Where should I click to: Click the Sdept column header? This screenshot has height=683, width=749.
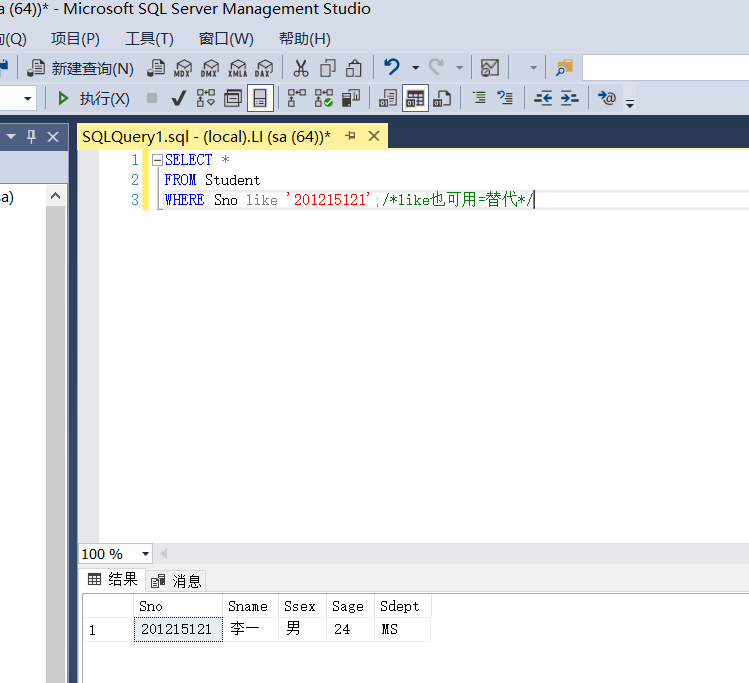402,606
